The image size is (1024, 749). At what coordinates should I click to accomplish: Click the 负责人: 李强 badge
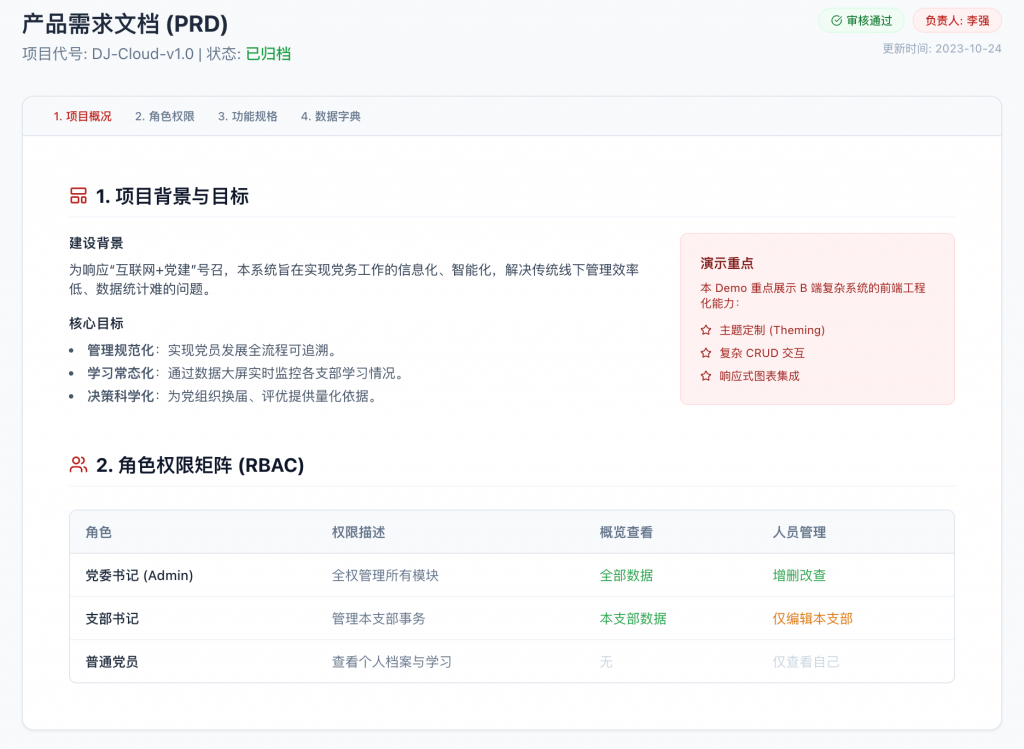pos(957,20)
